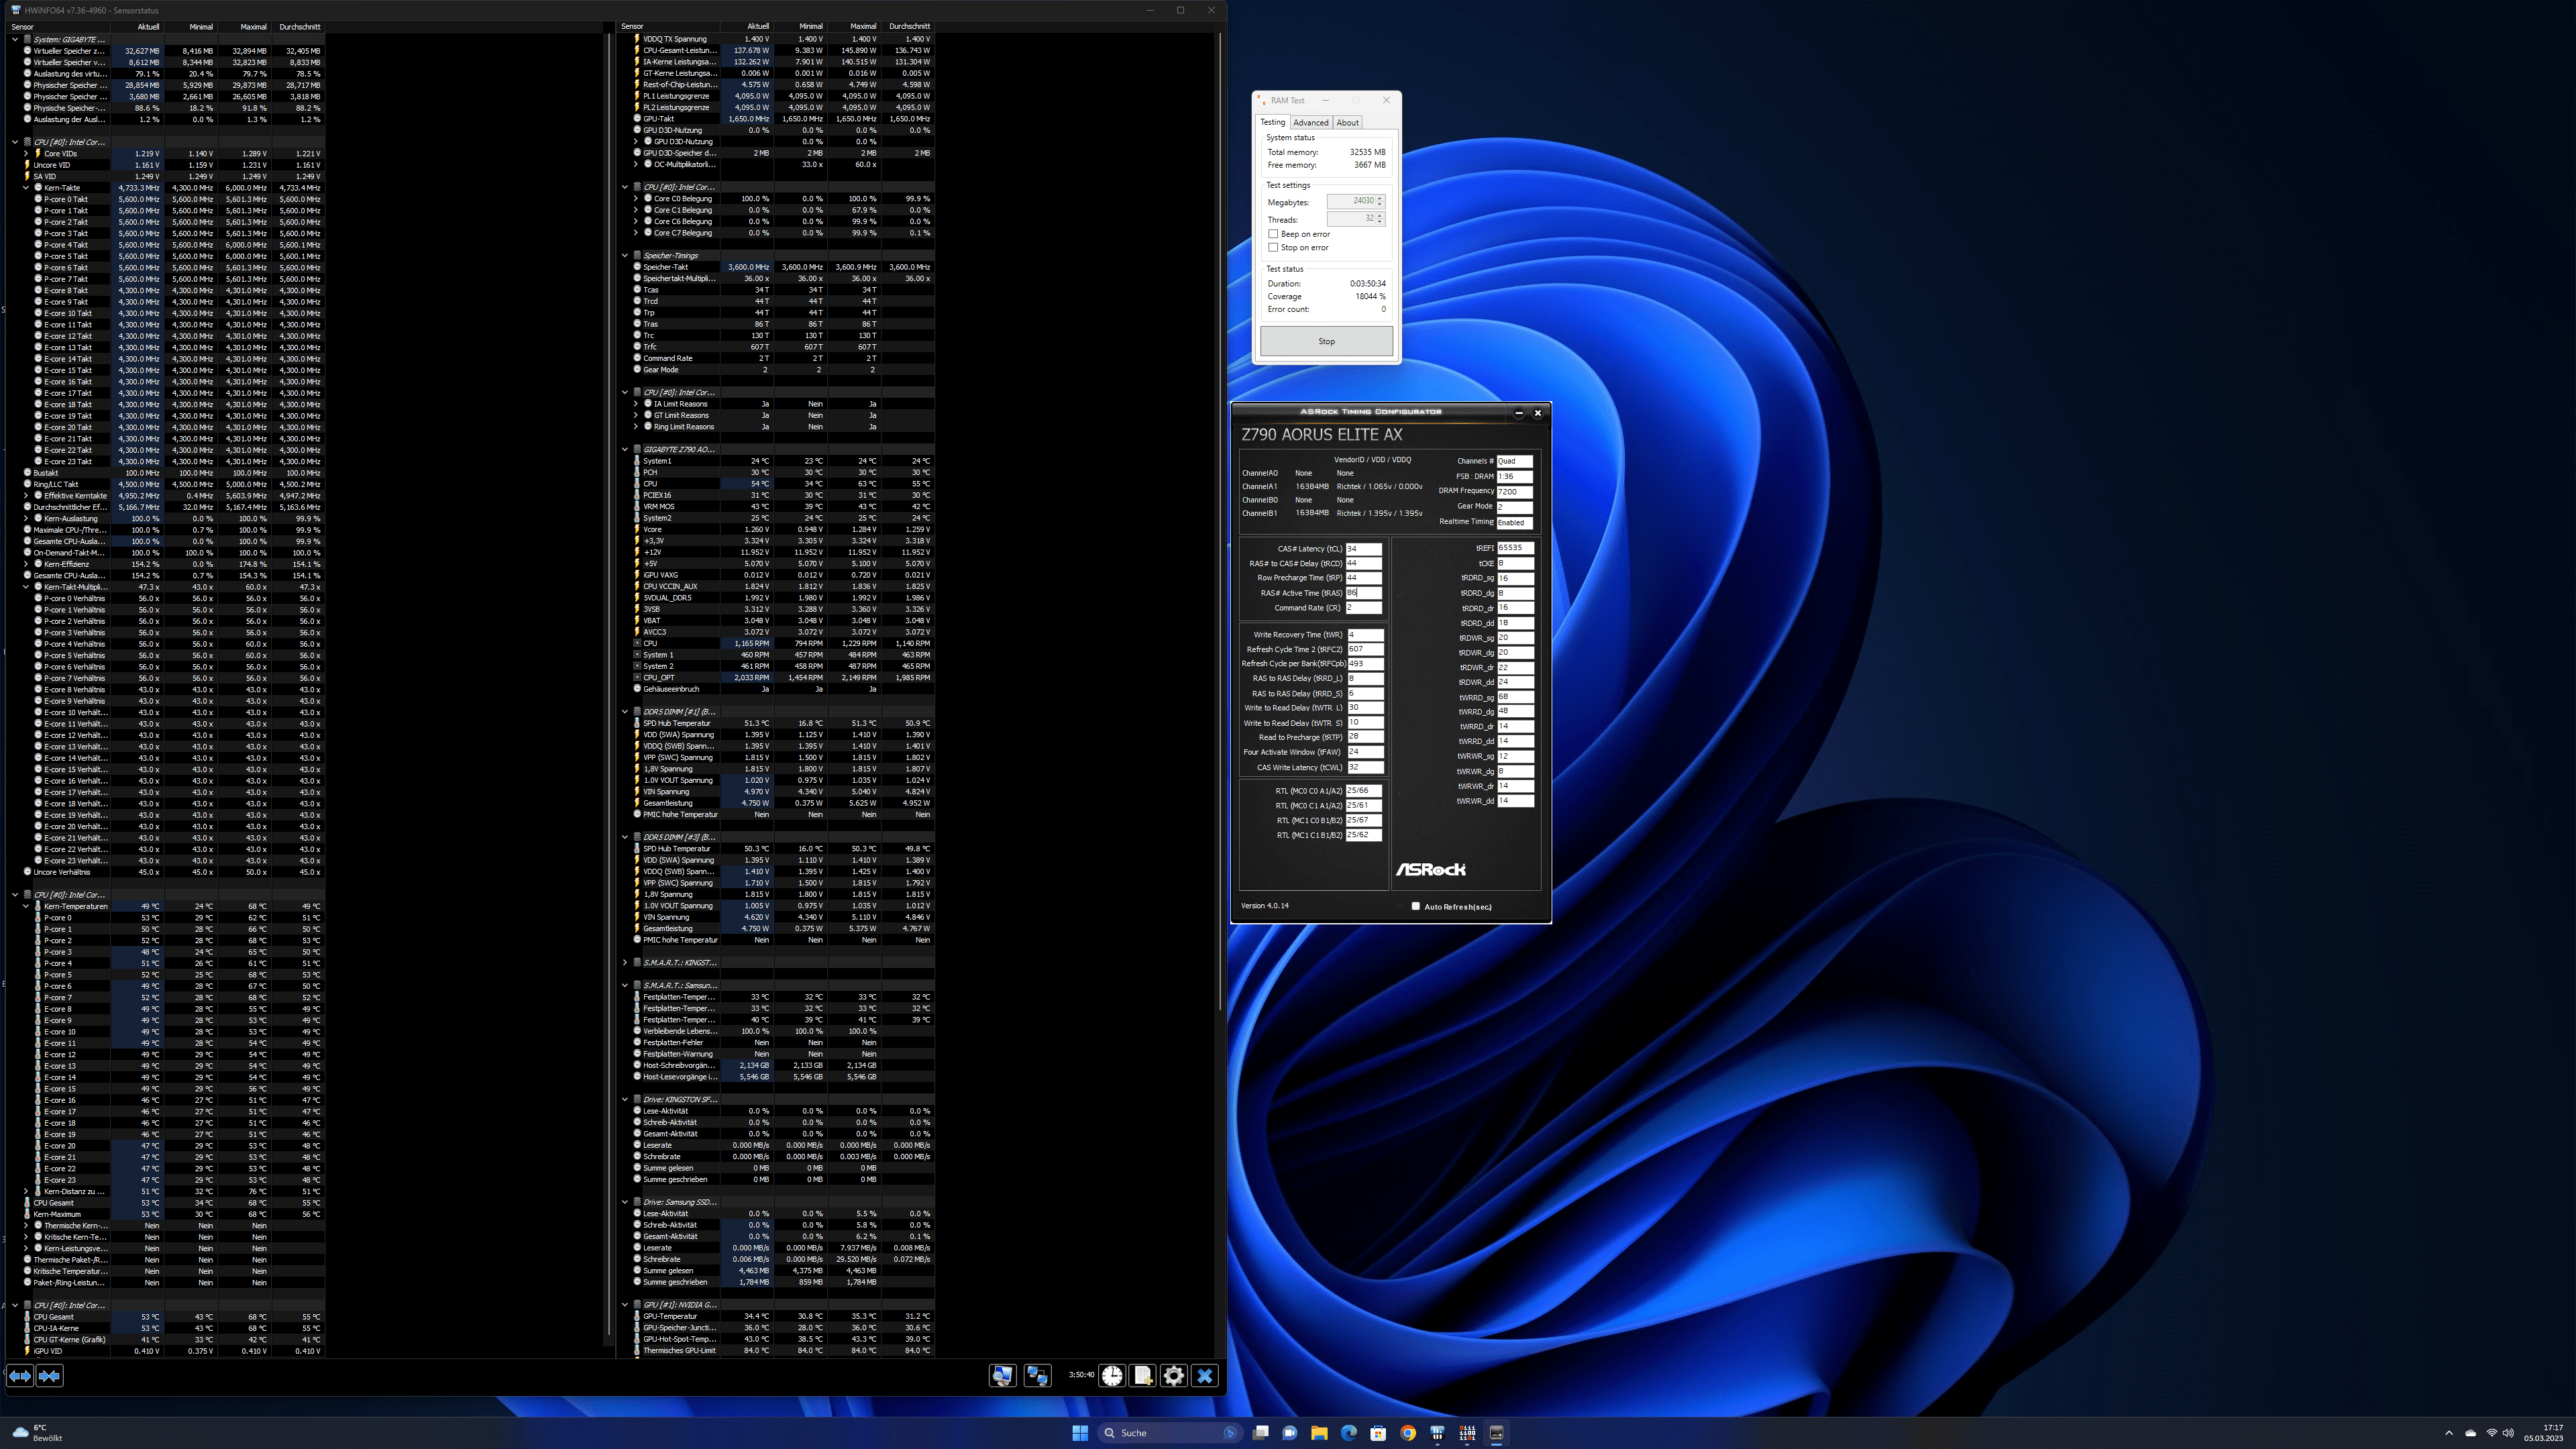Click HWiNFO clock reset timer icon
Screen dimensions: 2576x1449
pyautogui.click(x=1112, y=1376)
